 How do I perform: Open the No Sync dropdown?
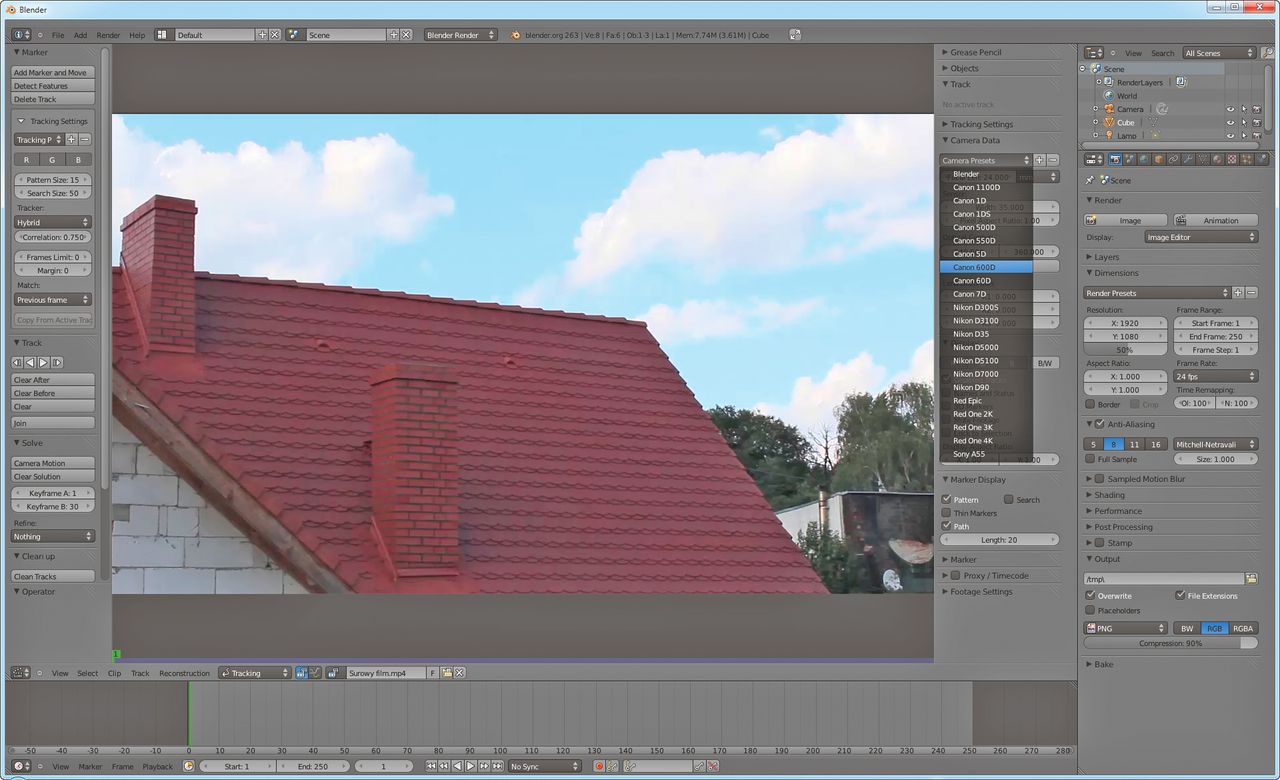[x=544, y=766]
